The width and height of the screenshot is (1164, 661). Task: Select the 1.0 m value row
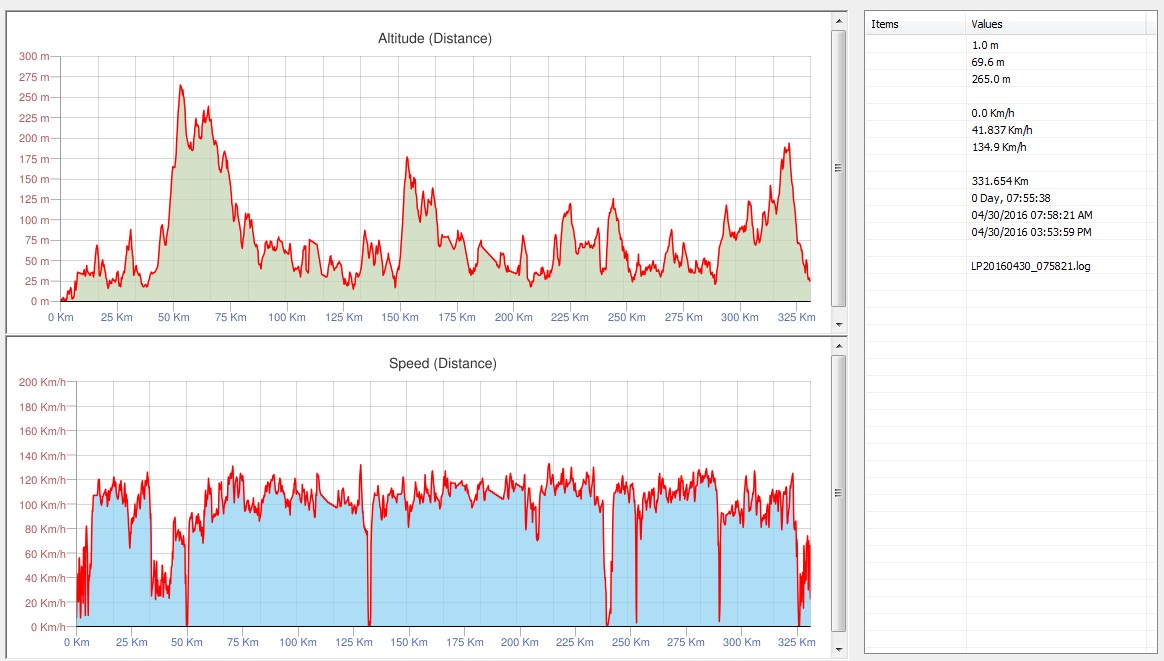tap(985, 45)
